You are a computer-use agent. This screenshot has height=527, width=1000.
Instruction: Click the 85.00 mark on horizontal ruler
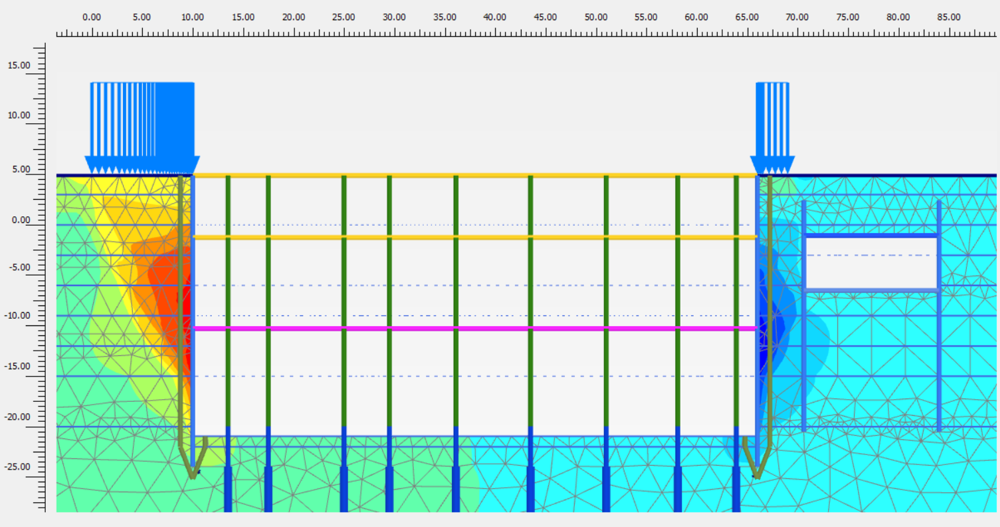pos(949,17)
